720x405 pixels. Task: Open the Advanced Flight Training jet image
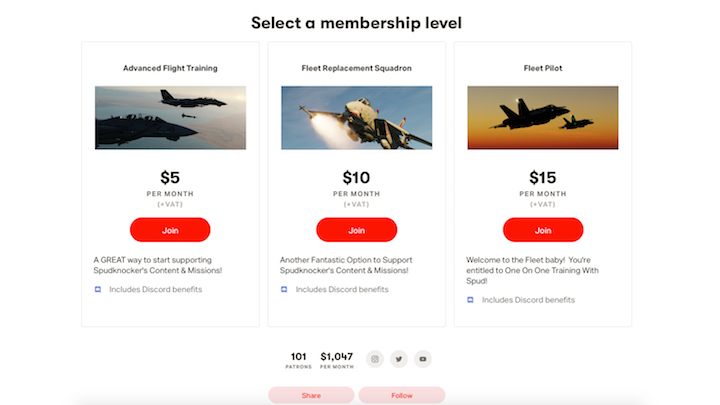(170, 118)
